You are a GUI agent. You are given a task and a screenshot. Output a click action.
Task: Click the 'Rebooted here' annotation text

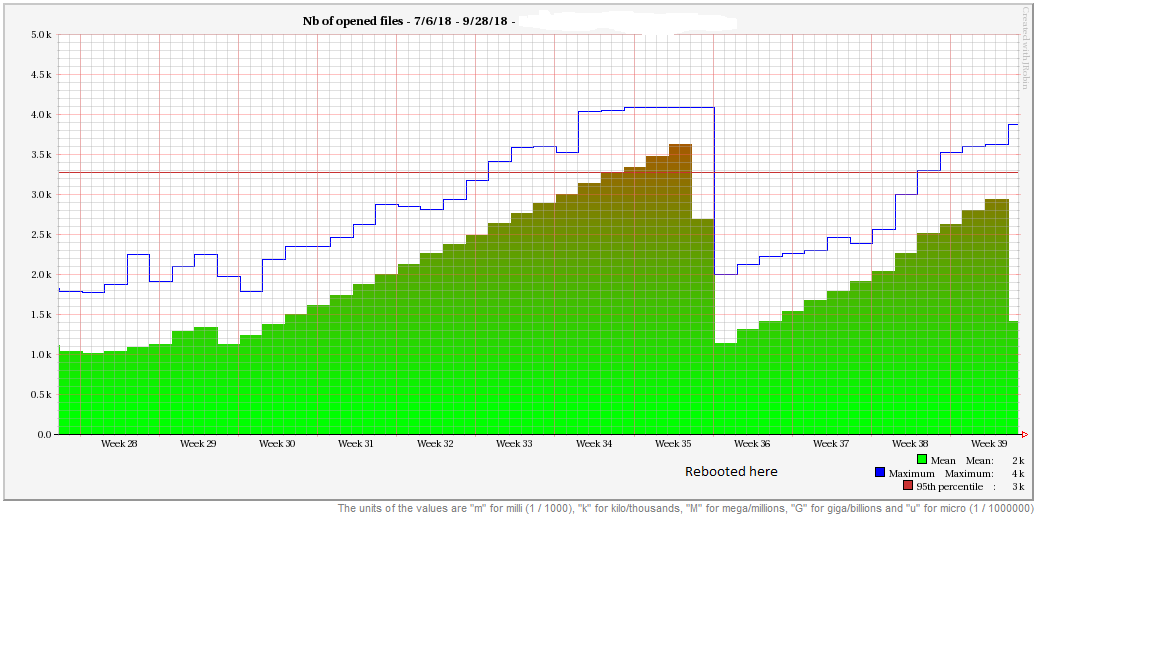[x=731, y=471]
